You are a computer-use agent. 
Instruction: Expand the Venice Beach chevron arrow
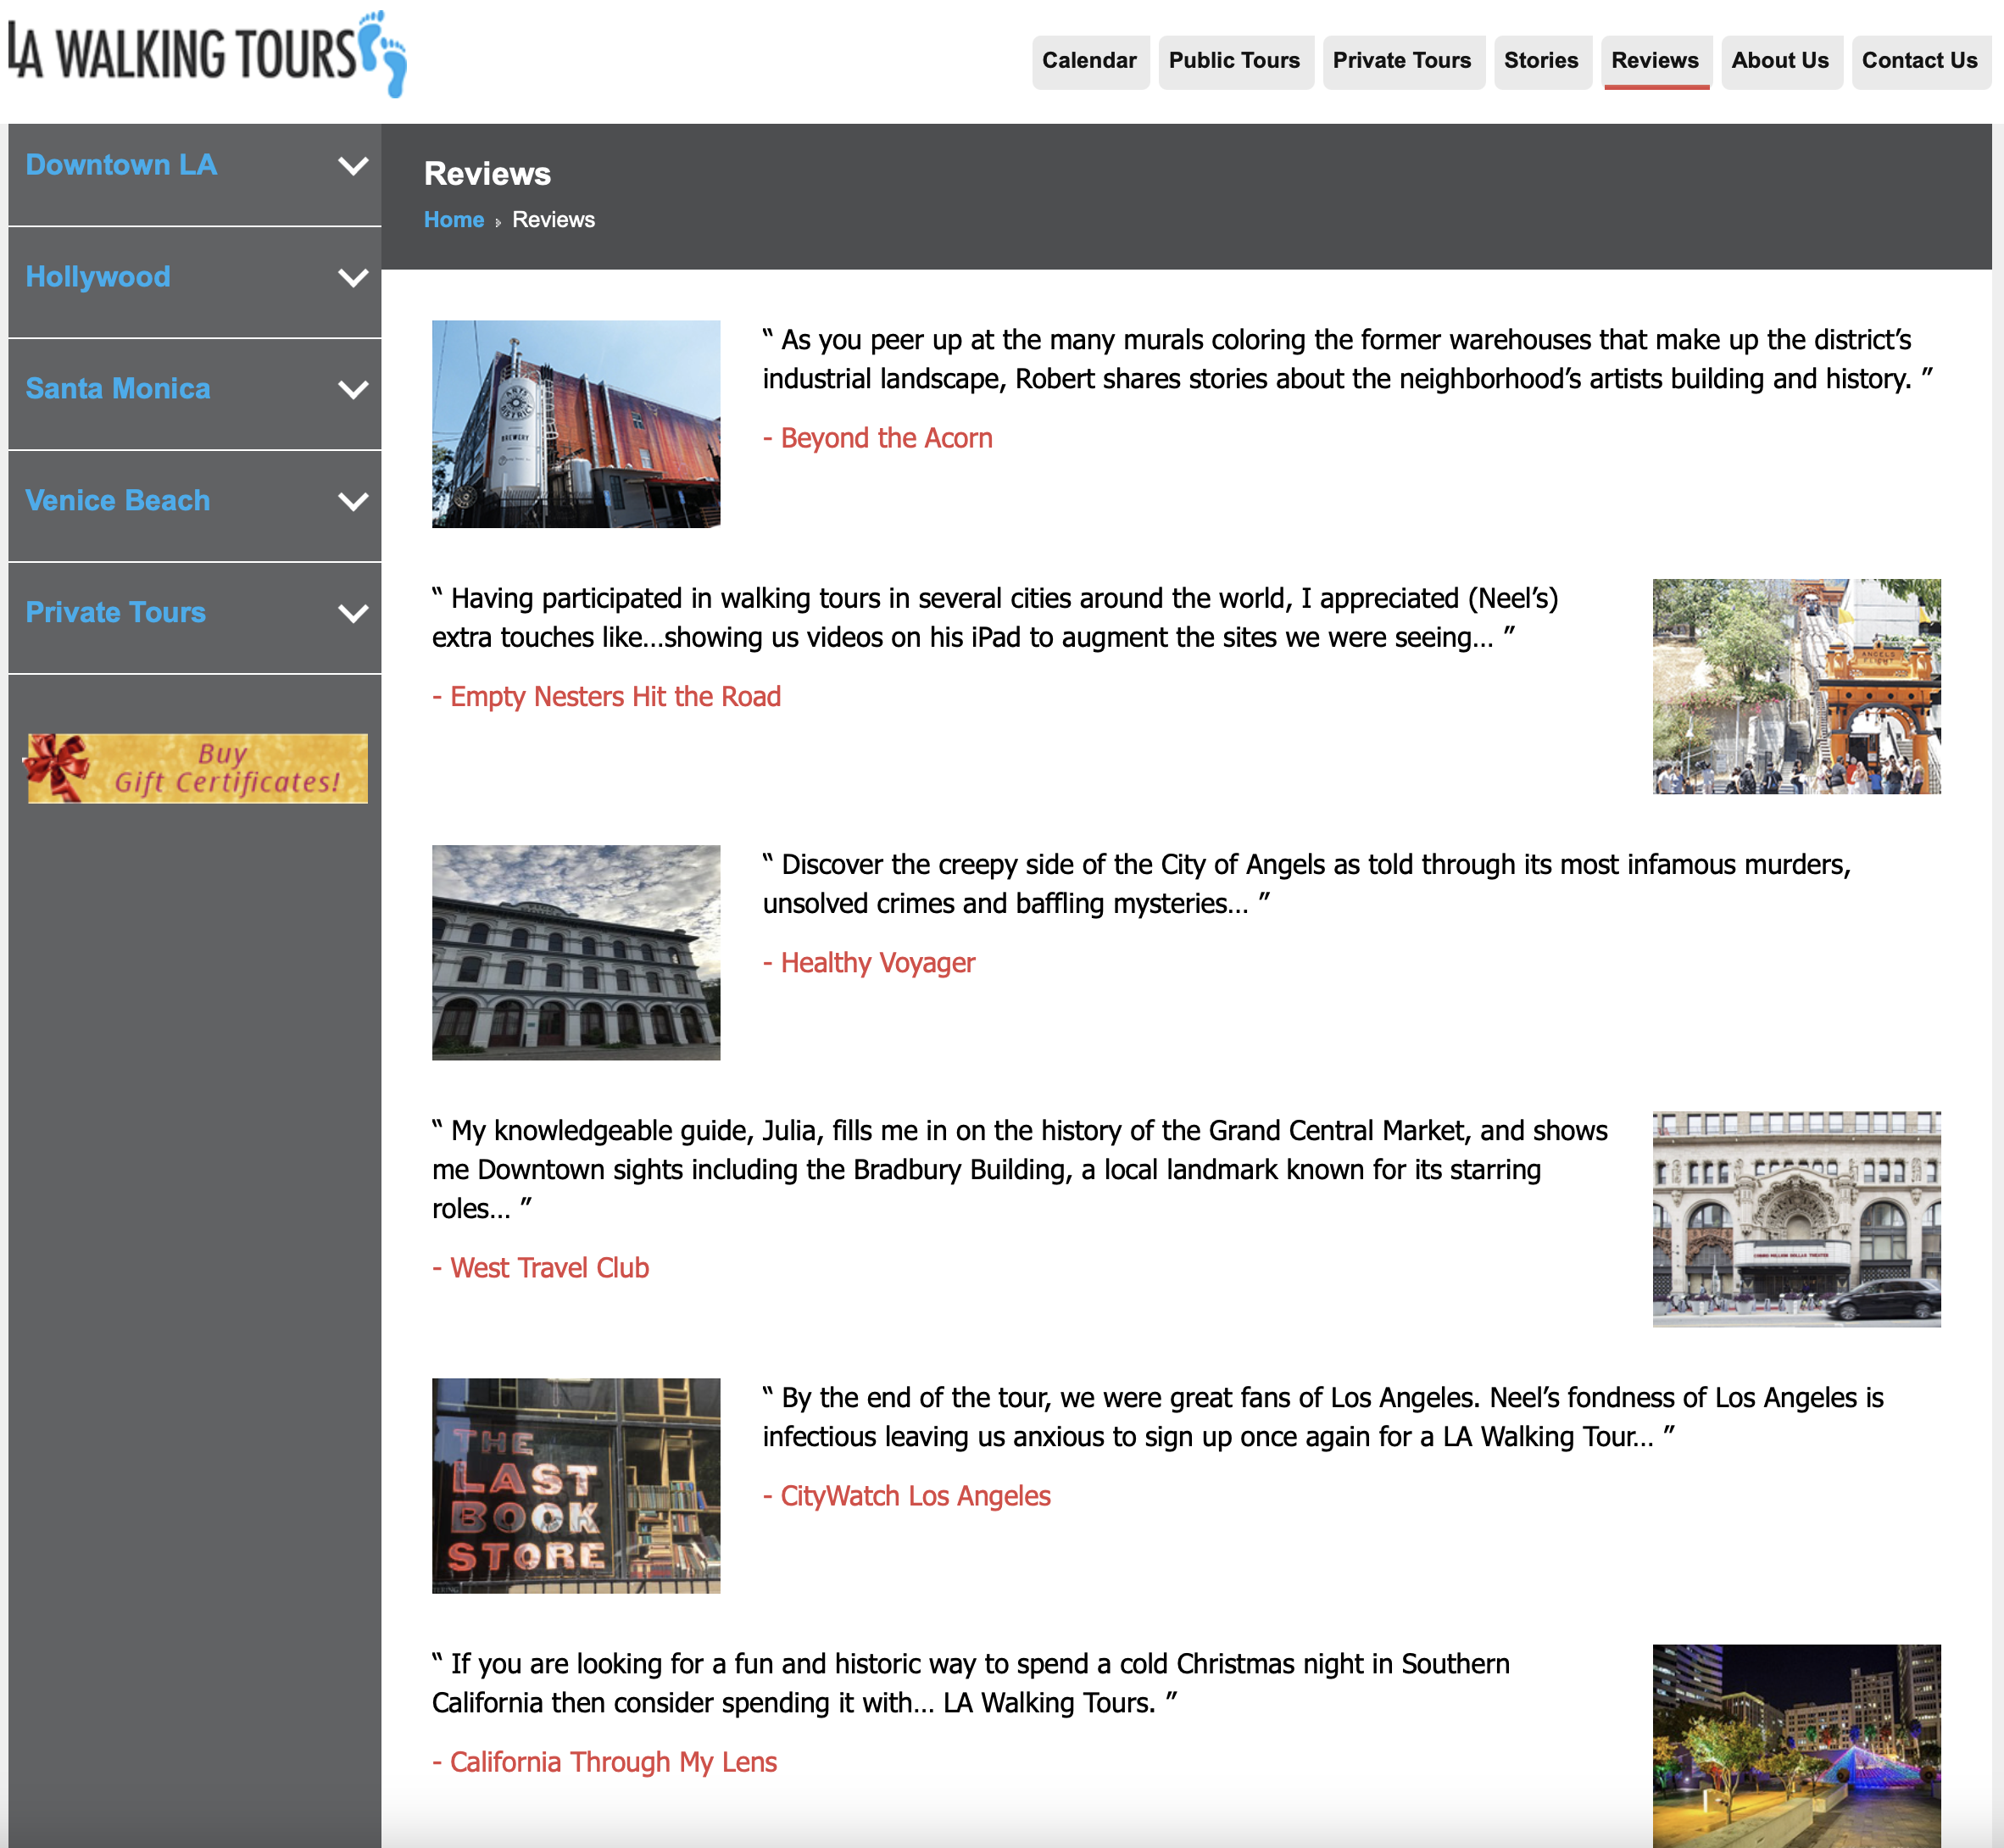click(353, 502)
